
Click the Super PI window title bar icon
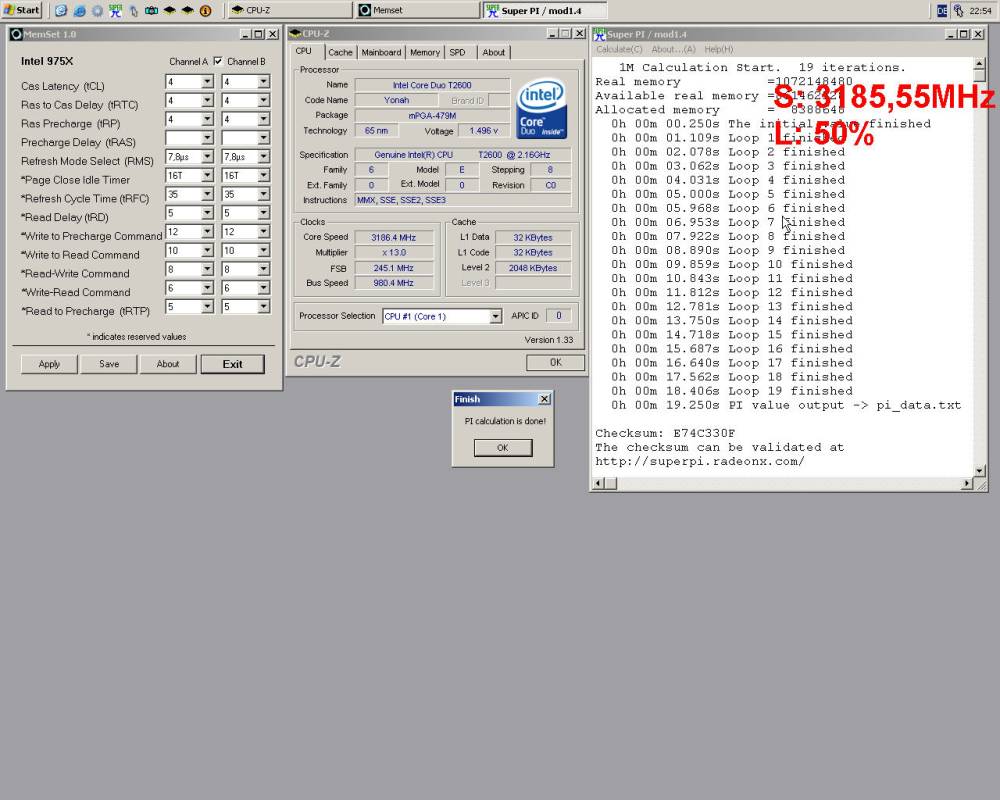(x=599, y=34)
